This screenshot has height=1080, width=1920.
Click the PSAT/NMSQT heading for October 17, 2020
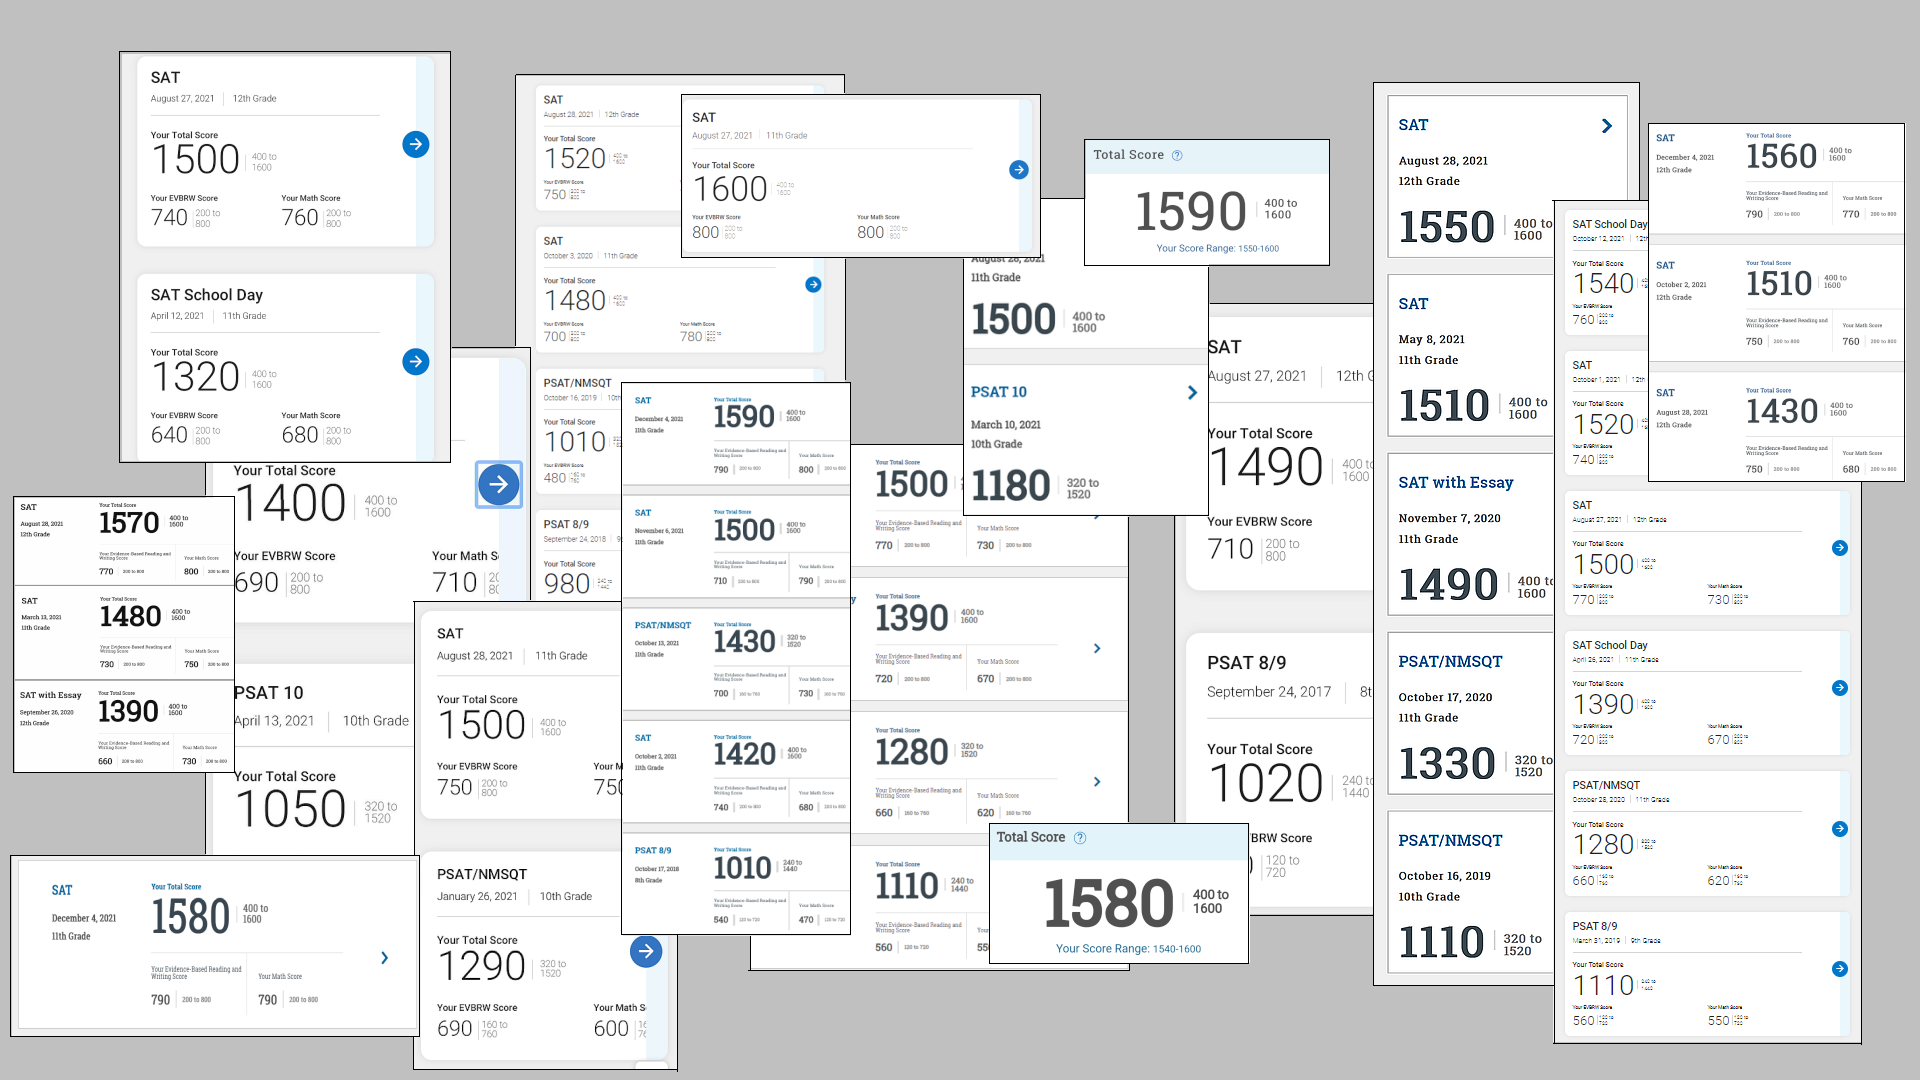coord(1450,662)
